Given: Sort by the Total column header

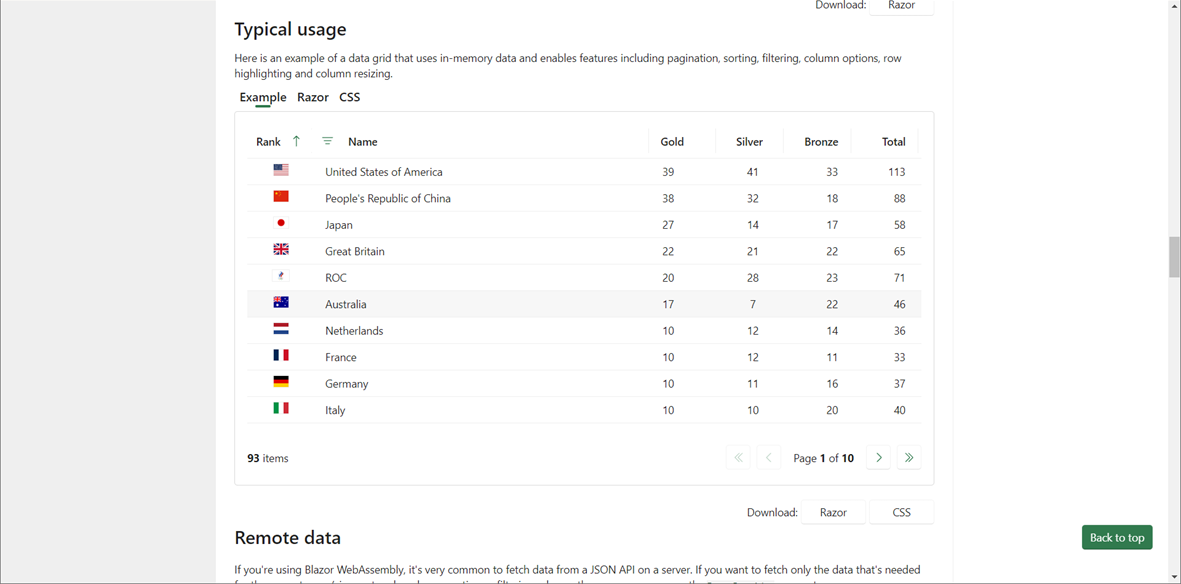Looking at the screenshot, I should pos(893,142).
